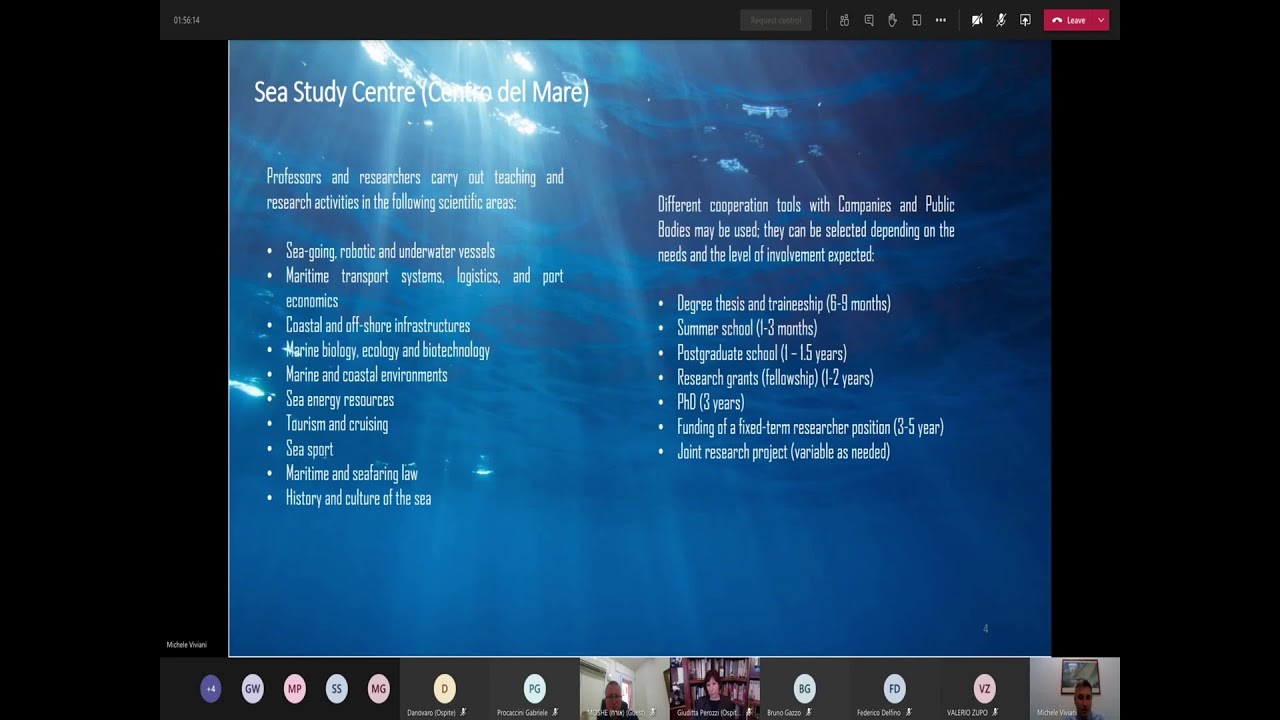Viewport: 1280px width, 720px height.
Task: Click 'Postgraduate school (1 – 1.5 years)' bullet
Action: pos(762,353)
